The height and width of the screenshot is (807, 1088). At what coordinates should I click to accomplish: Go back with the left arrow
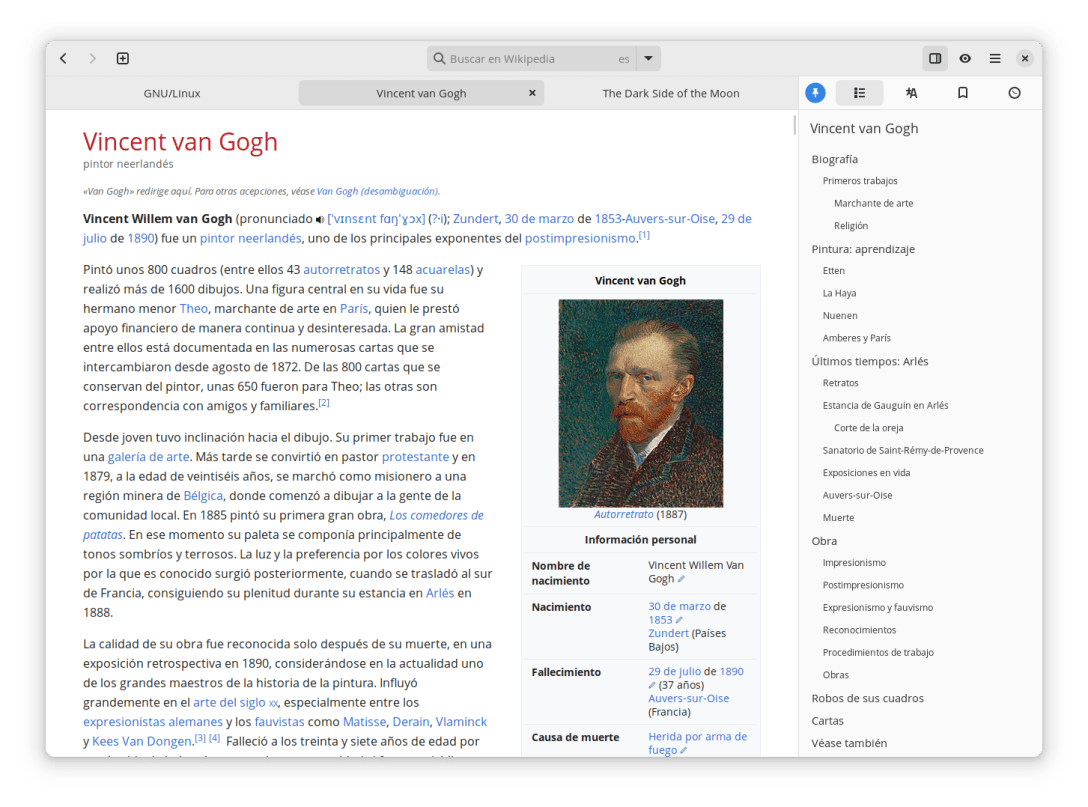[x=63, y=58]
